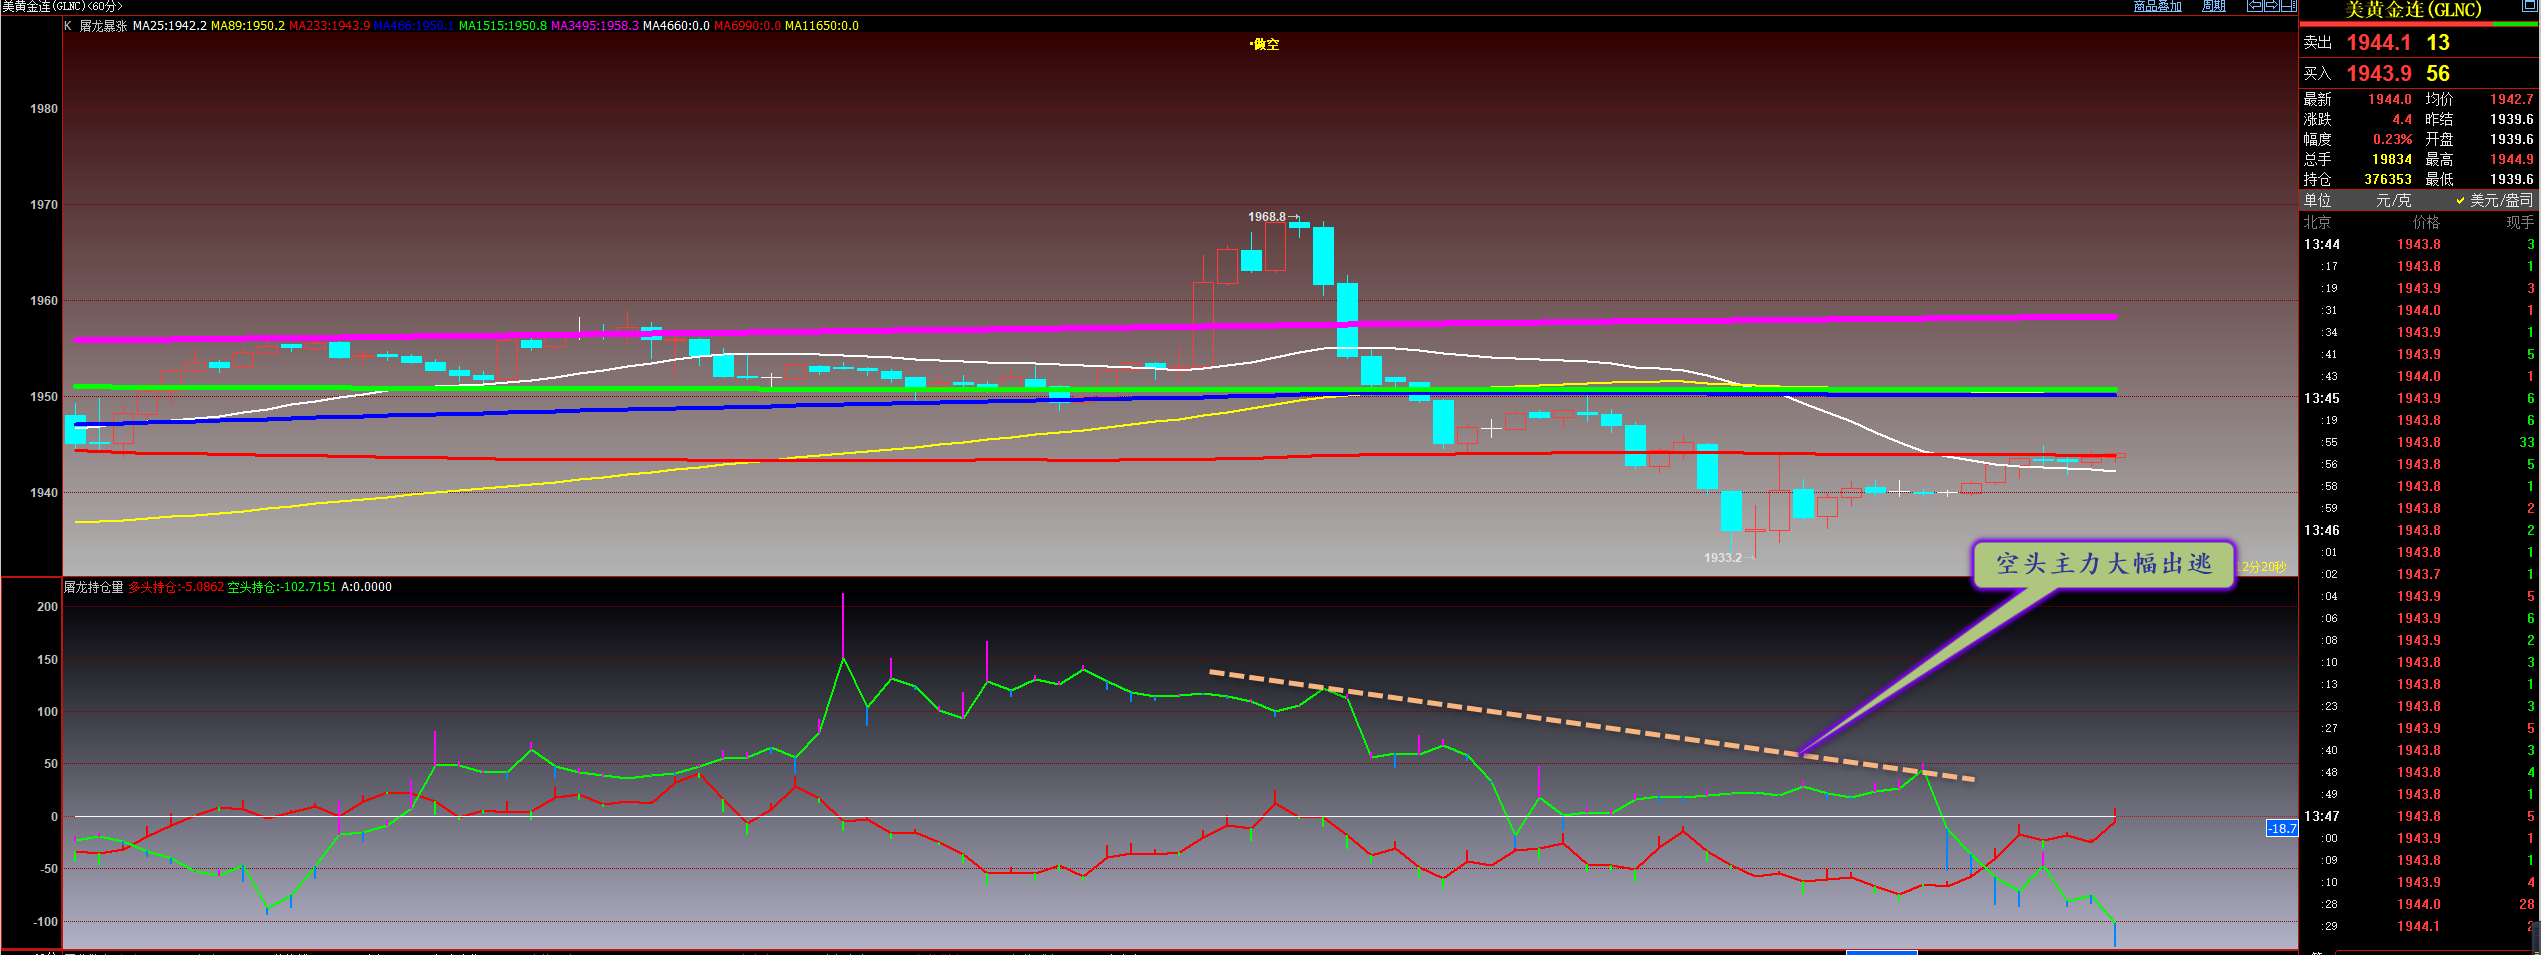Click the 1968.8 high price marker
Screen dimensions: 2541x955
[x=1266, y=216]
